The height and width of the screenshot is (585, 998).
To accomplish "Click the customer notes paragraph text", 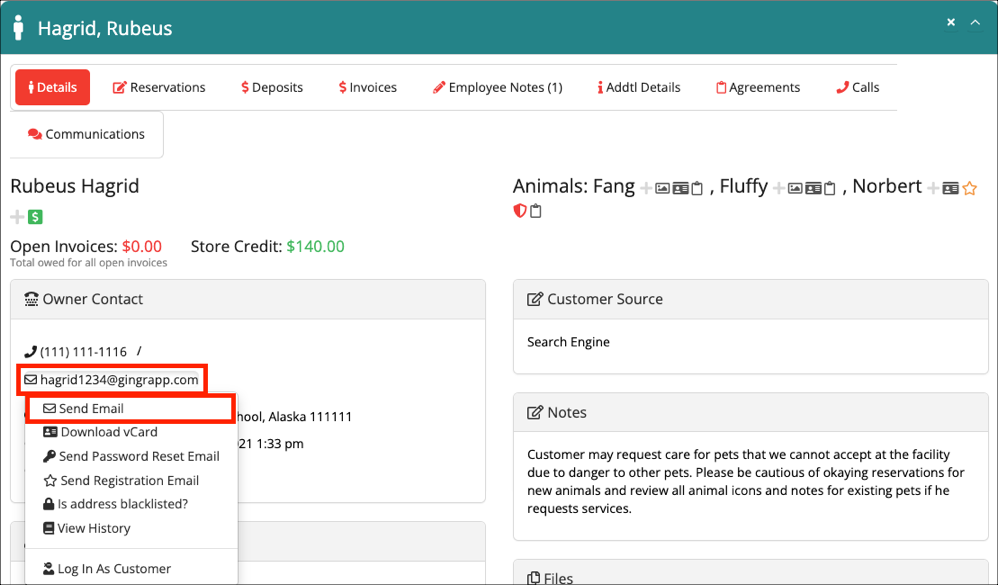I will (746, 481).
